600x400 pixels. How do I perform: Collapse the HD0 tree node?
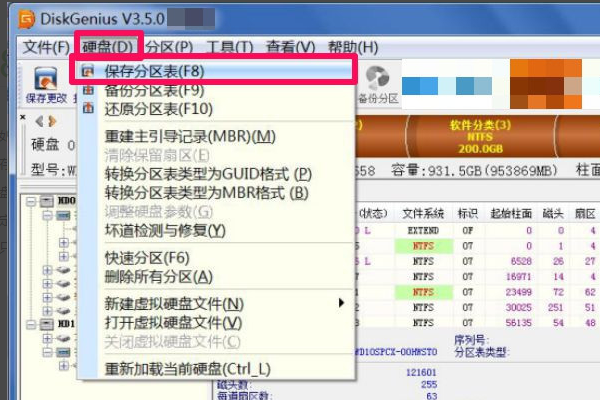click(31, 201)
